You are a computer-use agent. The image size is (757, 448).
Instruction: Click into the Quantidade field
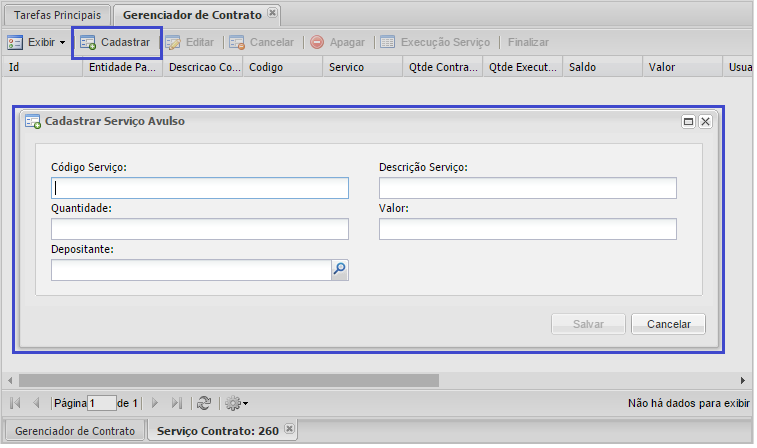[200, 229]
